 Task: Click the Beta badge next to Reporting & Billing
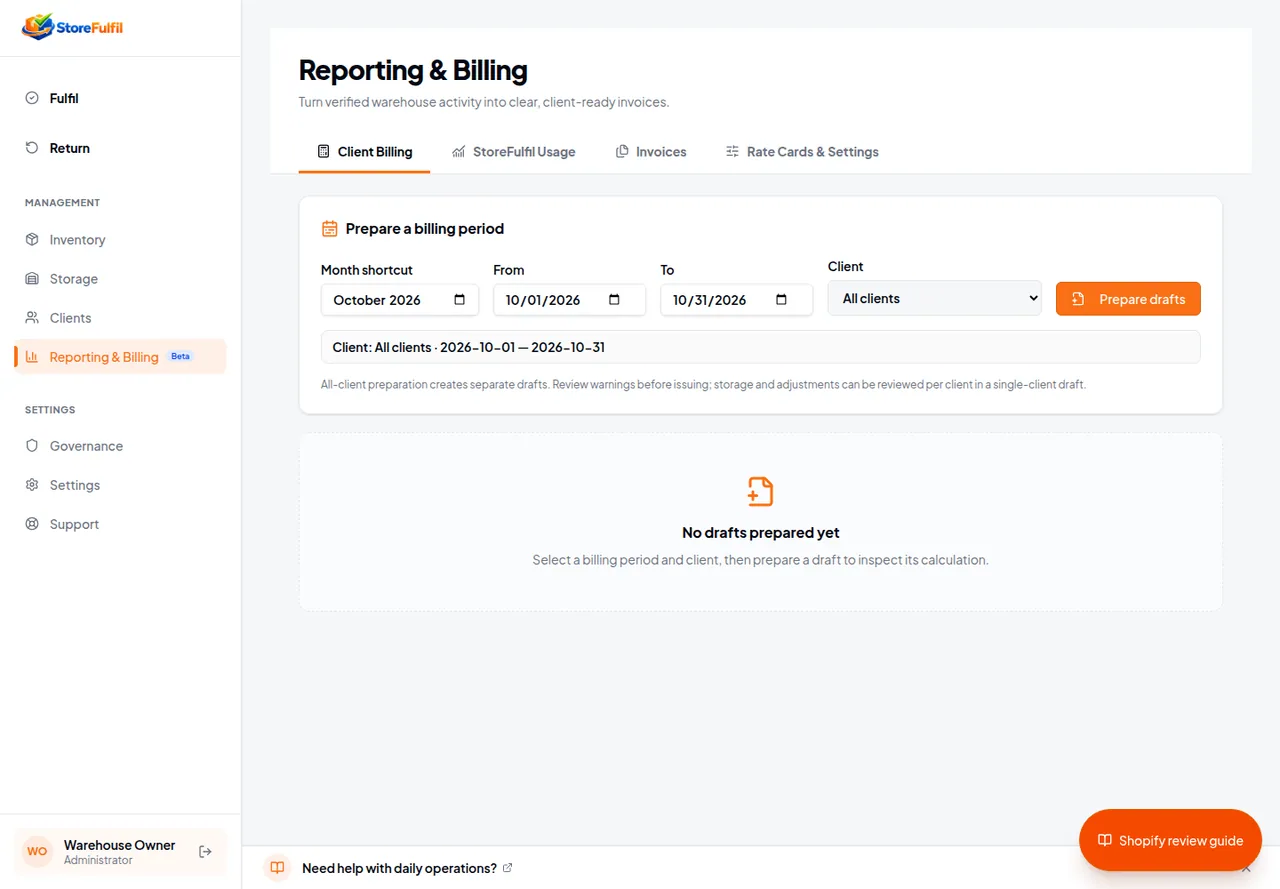pyautogui.click(x=180, y=356)
